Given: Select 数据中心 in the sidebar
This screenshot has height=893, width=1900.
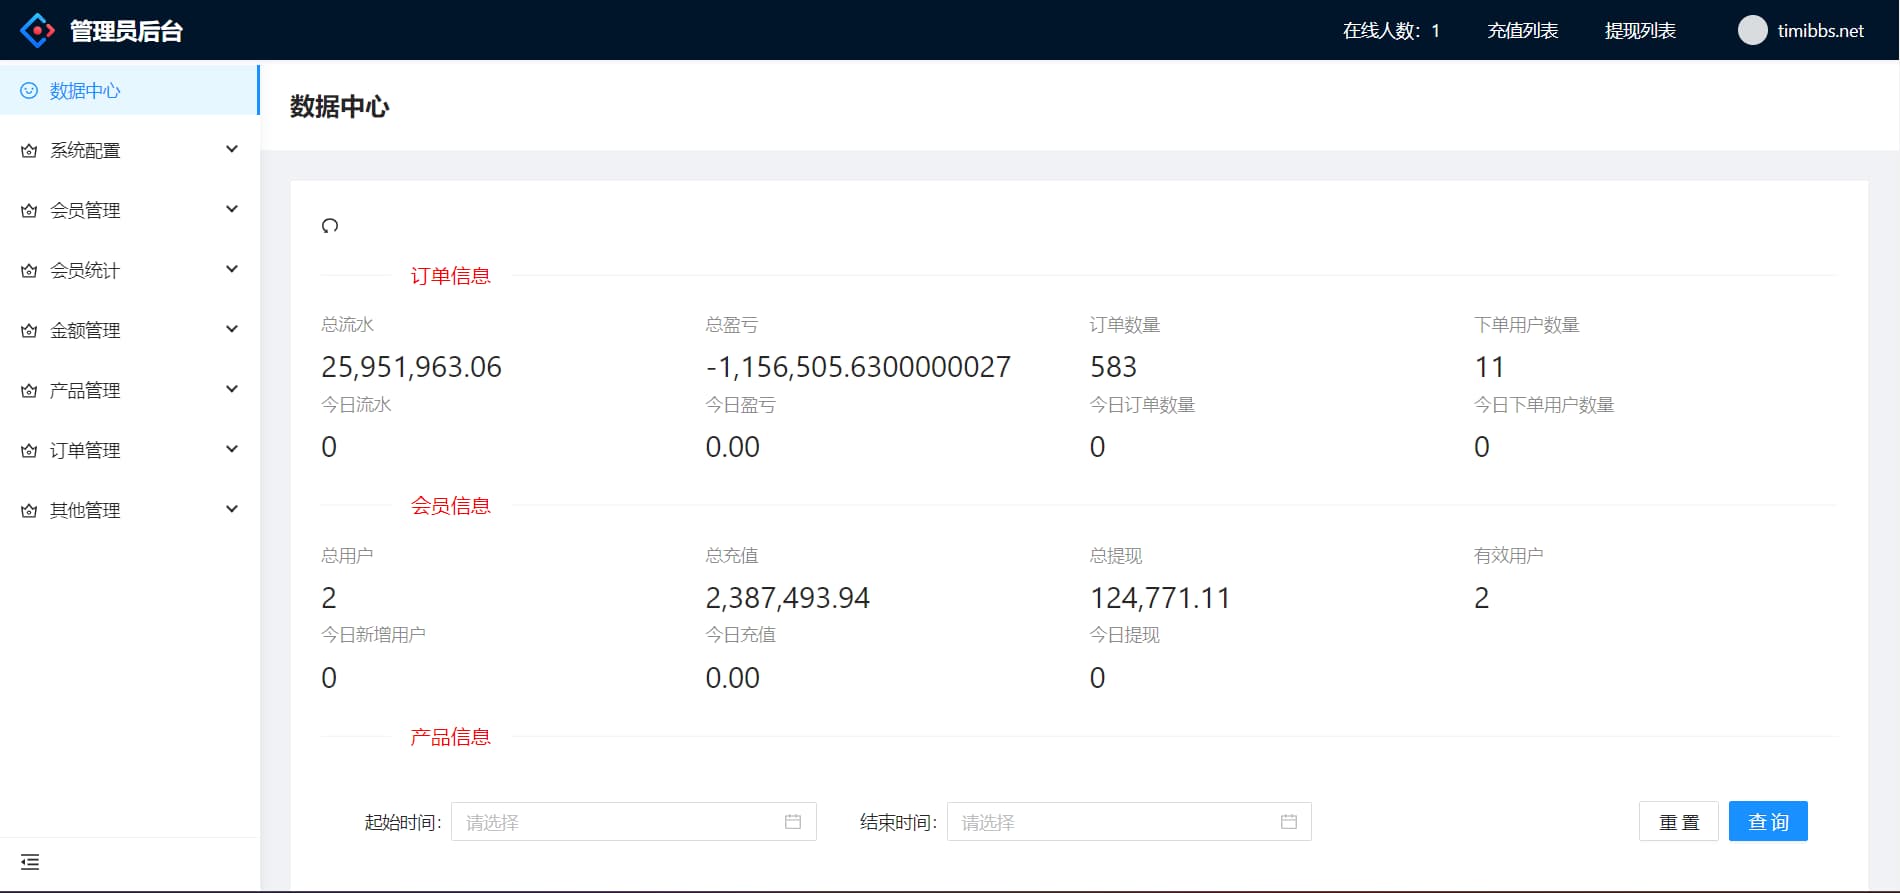Looking at the screenshot, I should (85, 91).
